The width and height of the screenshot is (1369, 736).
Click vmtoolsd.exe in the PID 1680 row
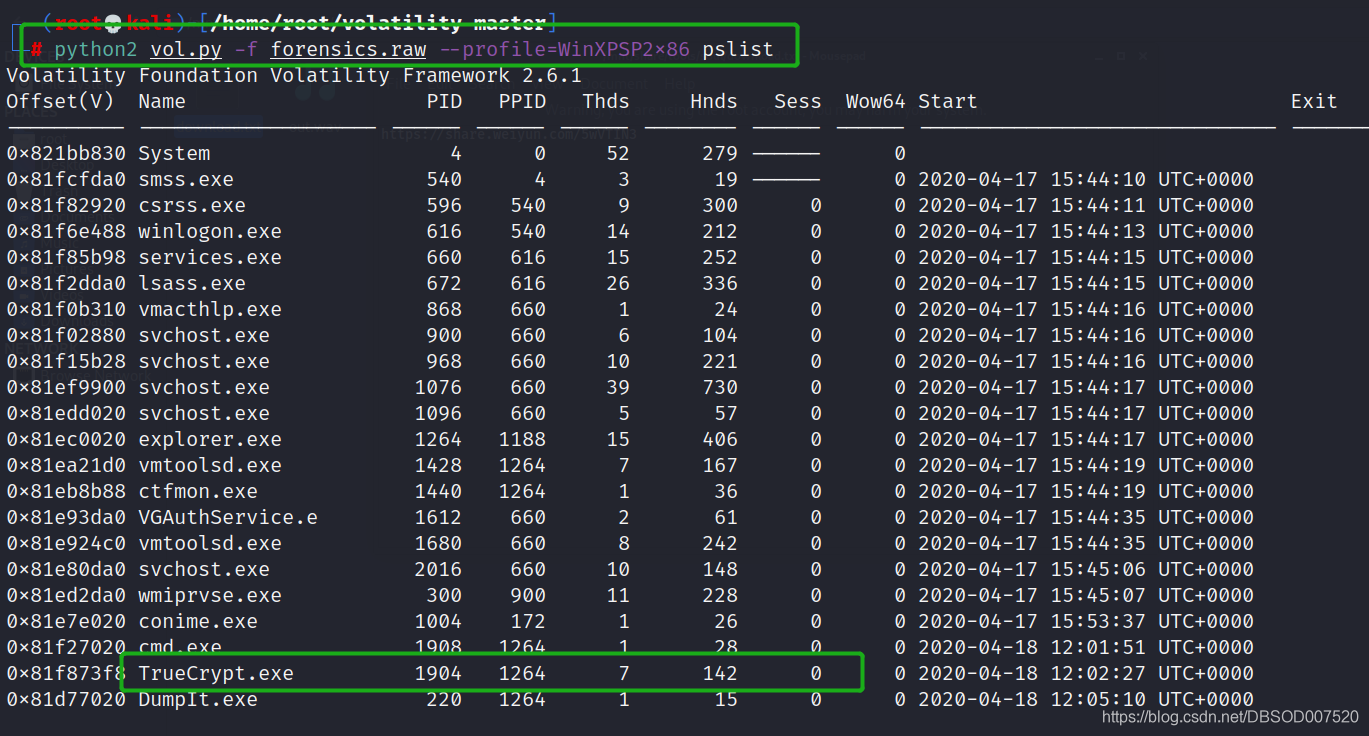tap(210, 543)
